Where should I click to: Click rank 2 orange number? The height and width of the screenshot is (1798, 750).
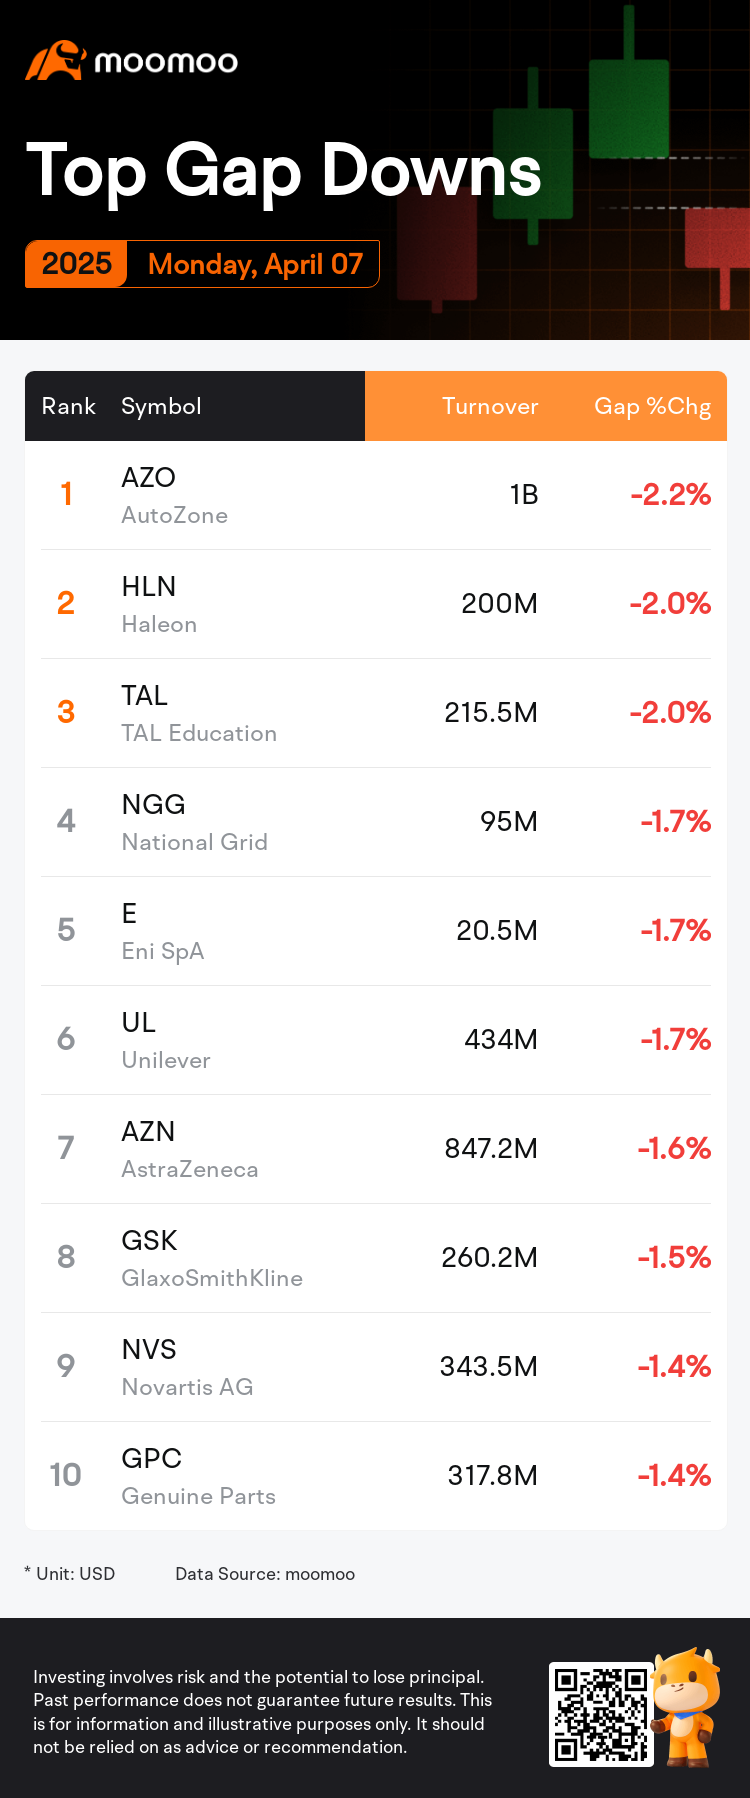coord(66,603)
